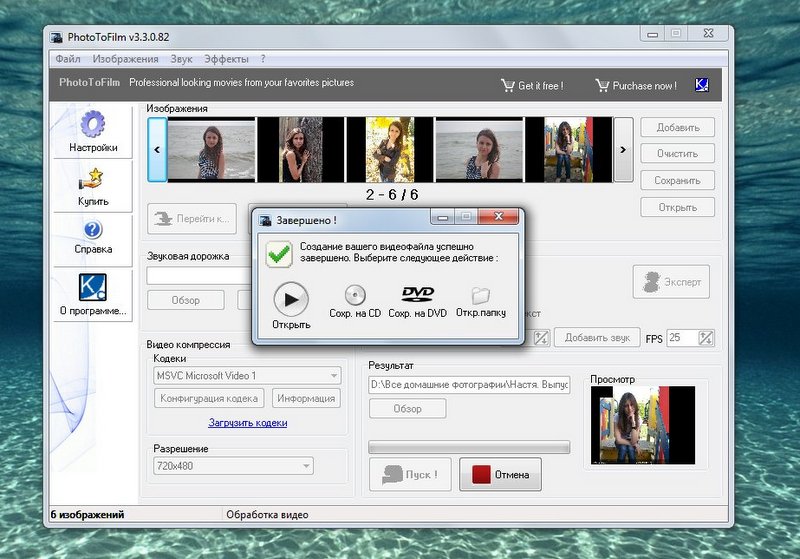Image resolution: width=800 pixels, height=559 pixels.
Task: Click the Пуск! start button
Action: [410, 474]
